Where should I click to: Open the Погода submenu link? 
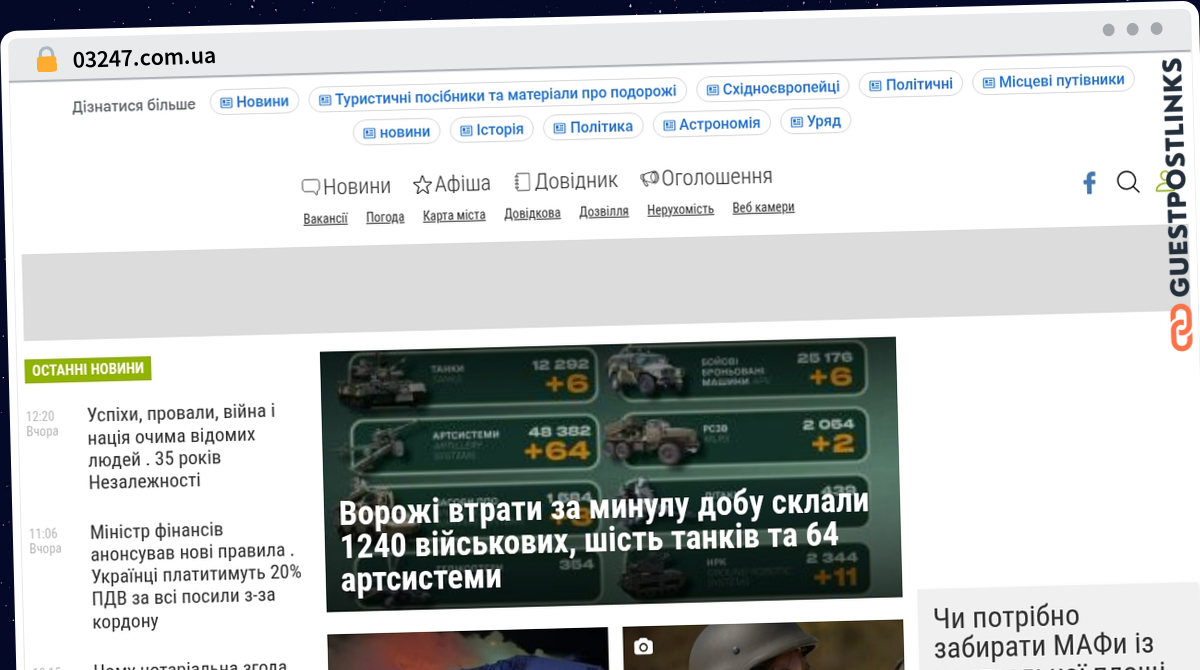pyautogui.click(x=385, y=217)
